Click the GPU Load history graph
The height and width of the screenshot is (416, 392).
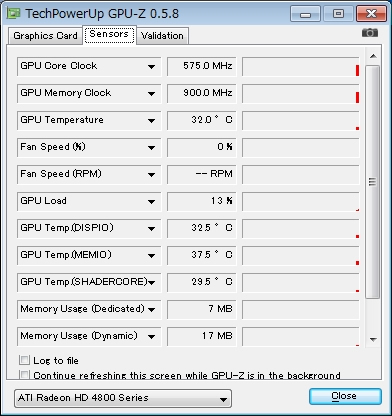point(301,201)
